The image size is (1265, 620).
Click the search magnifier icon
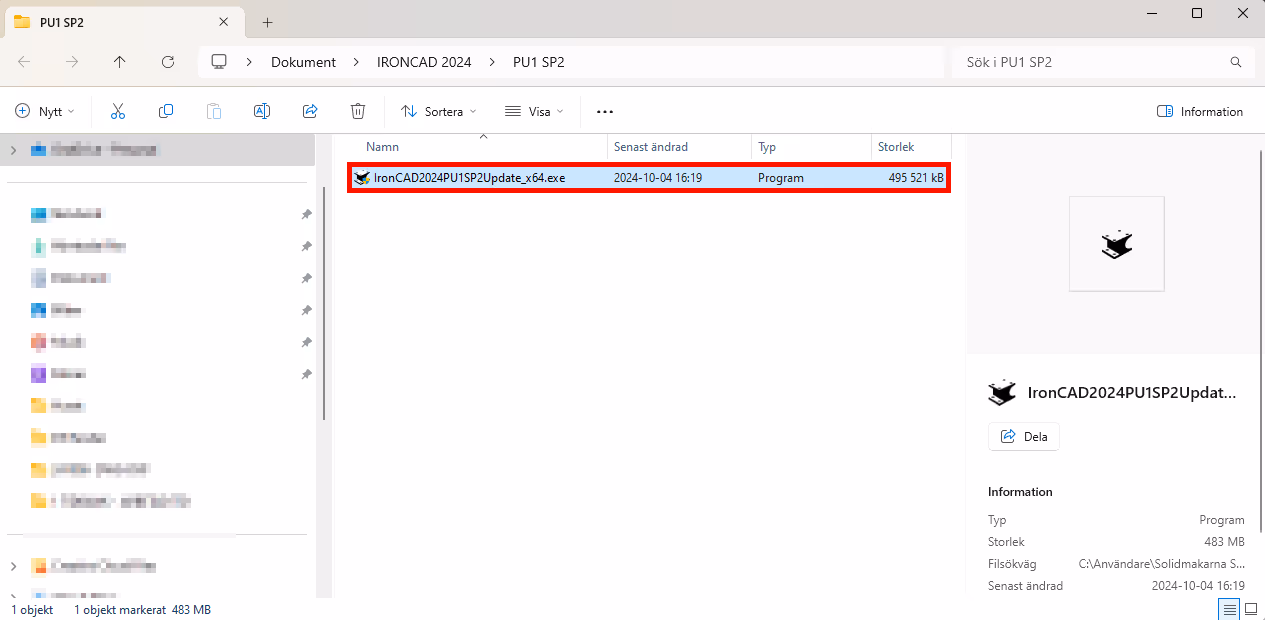coord(1235,62)
